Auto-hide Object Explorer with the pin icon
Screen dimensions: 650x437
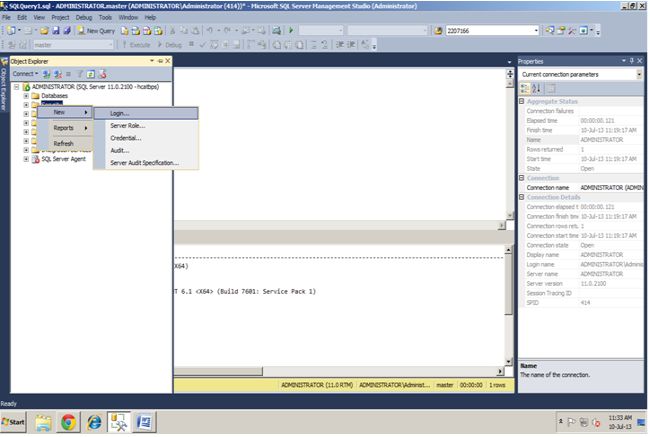(x=160, y=61)
